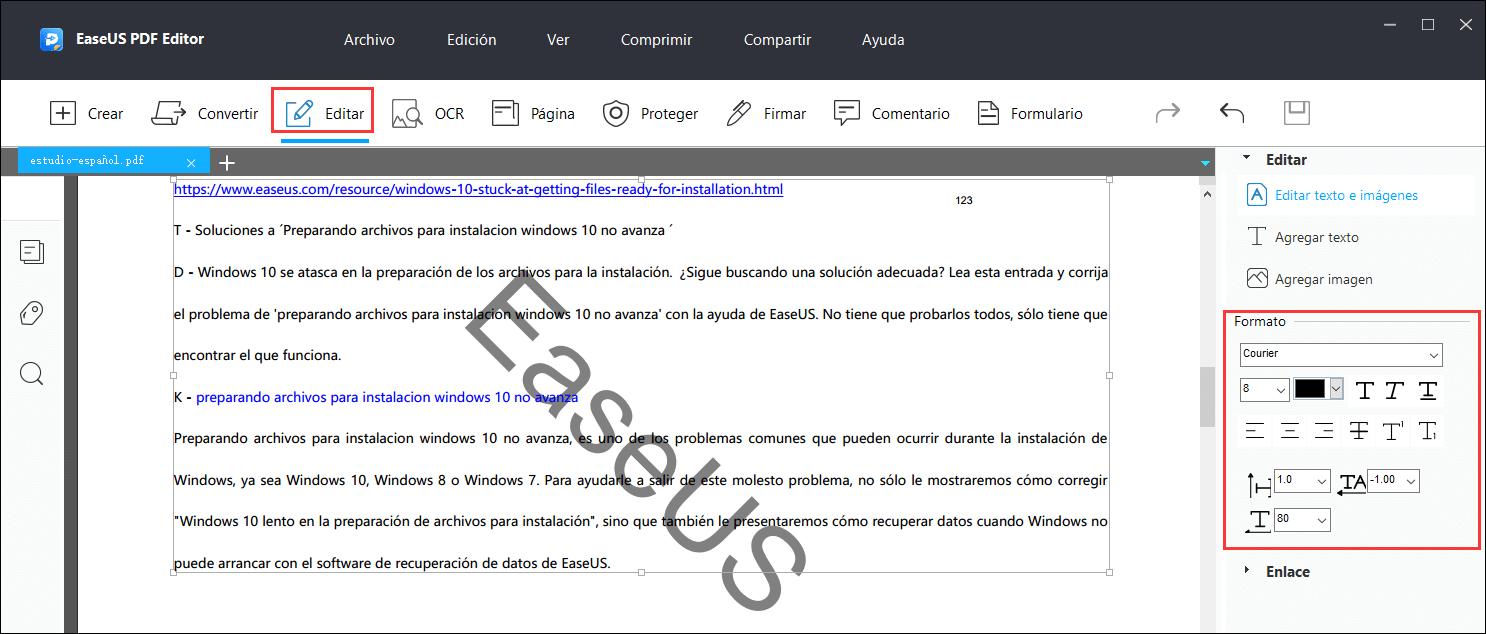Align text to the left

pyautogui.click(x=1255, y=431)
